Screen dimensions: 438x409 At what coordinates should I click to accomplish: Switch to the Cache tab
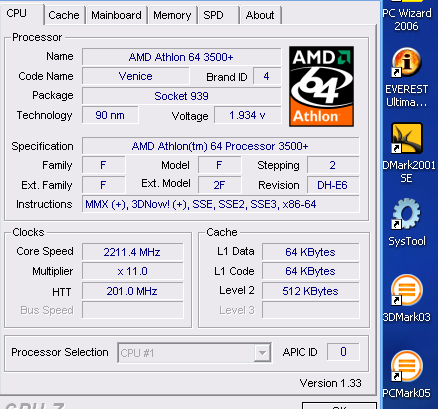coord(64,15)
